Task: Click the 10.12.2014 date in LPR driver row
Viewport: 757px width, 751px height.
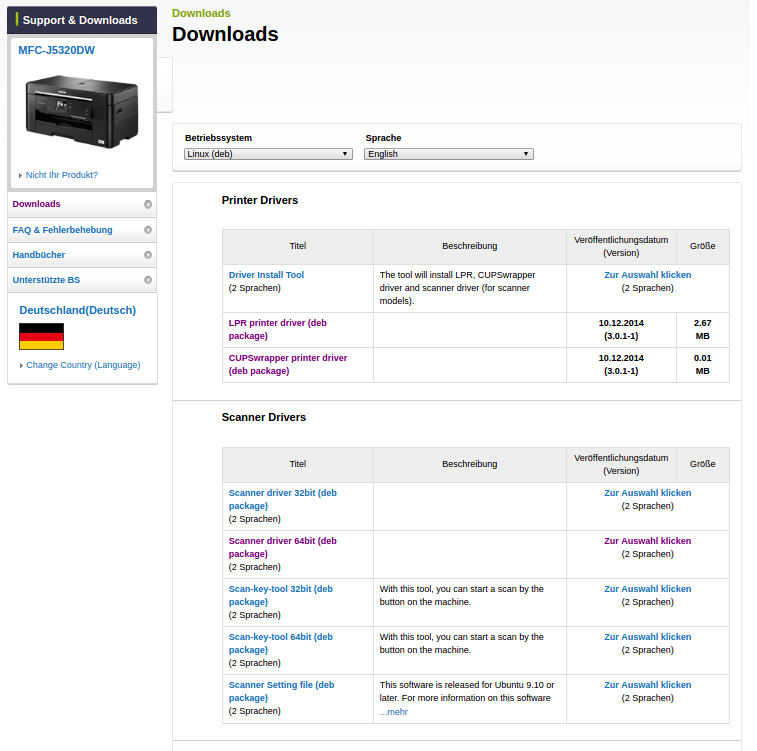Action: pyautogui.click(x=621, y=323)
